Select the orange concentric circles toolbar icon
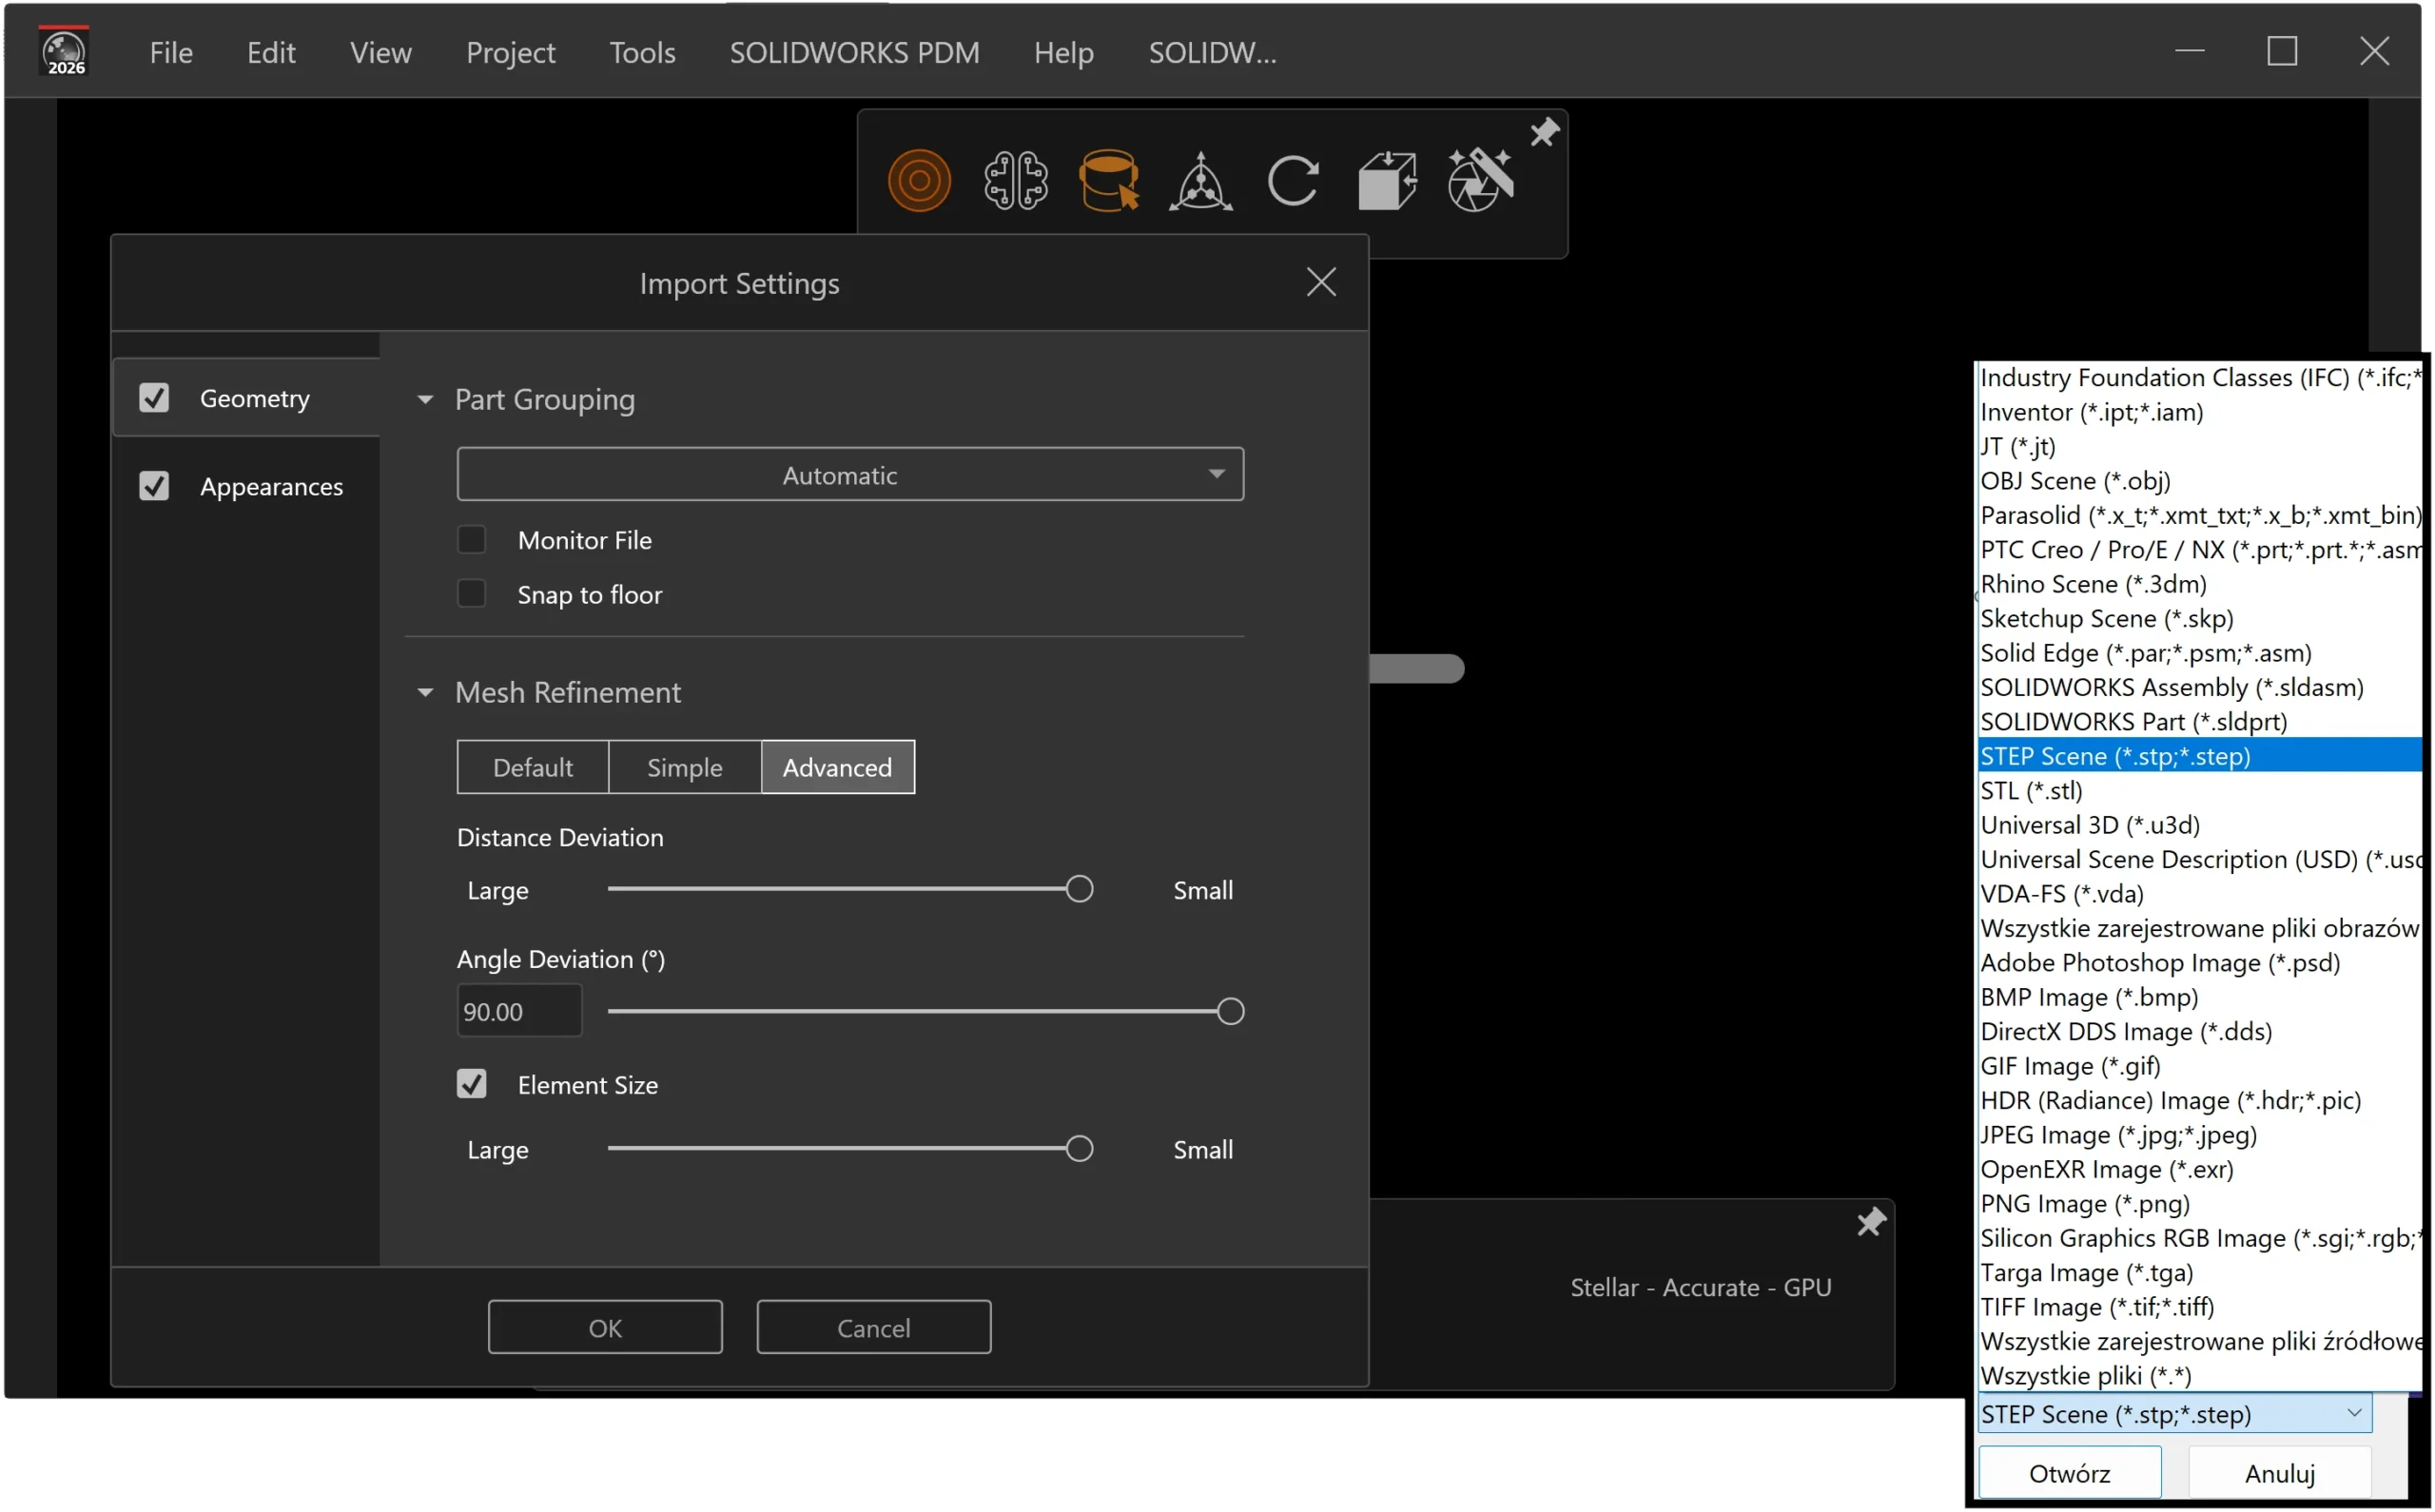The width and height of the screenshot is (2435, 1512). [x=919, y=181]
